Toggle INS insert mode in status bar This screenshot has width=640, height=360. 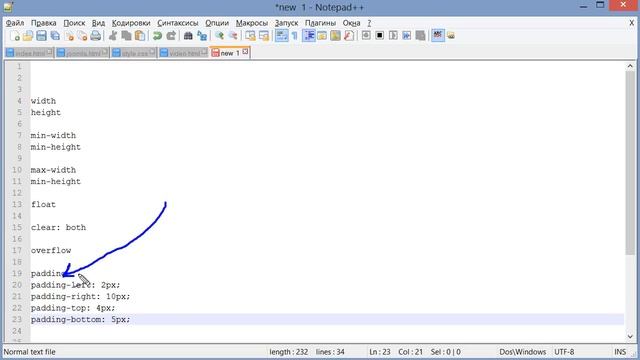pyautogui.click(x=620, y=352)
